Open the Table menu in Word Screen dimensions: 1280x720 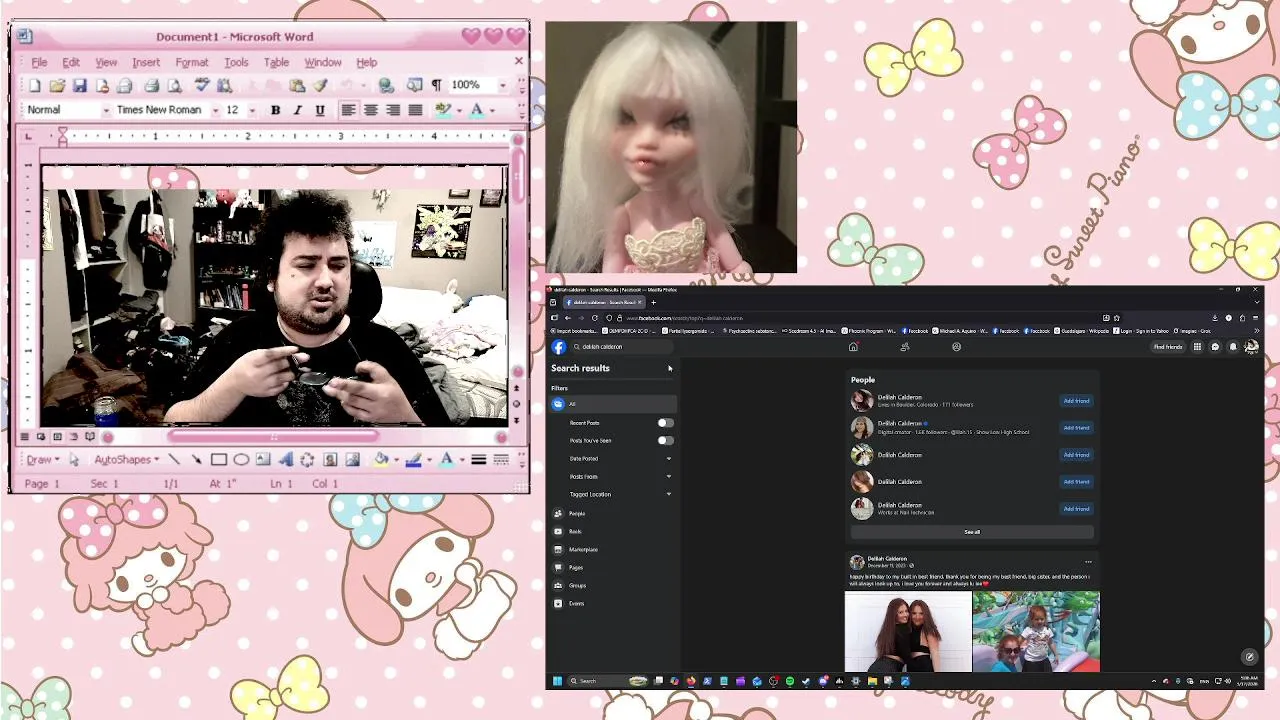pos(276,62)
